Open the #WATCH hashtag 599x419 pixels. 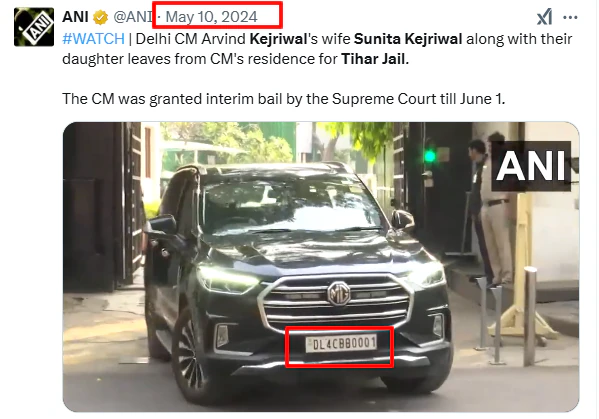(94, 39)
